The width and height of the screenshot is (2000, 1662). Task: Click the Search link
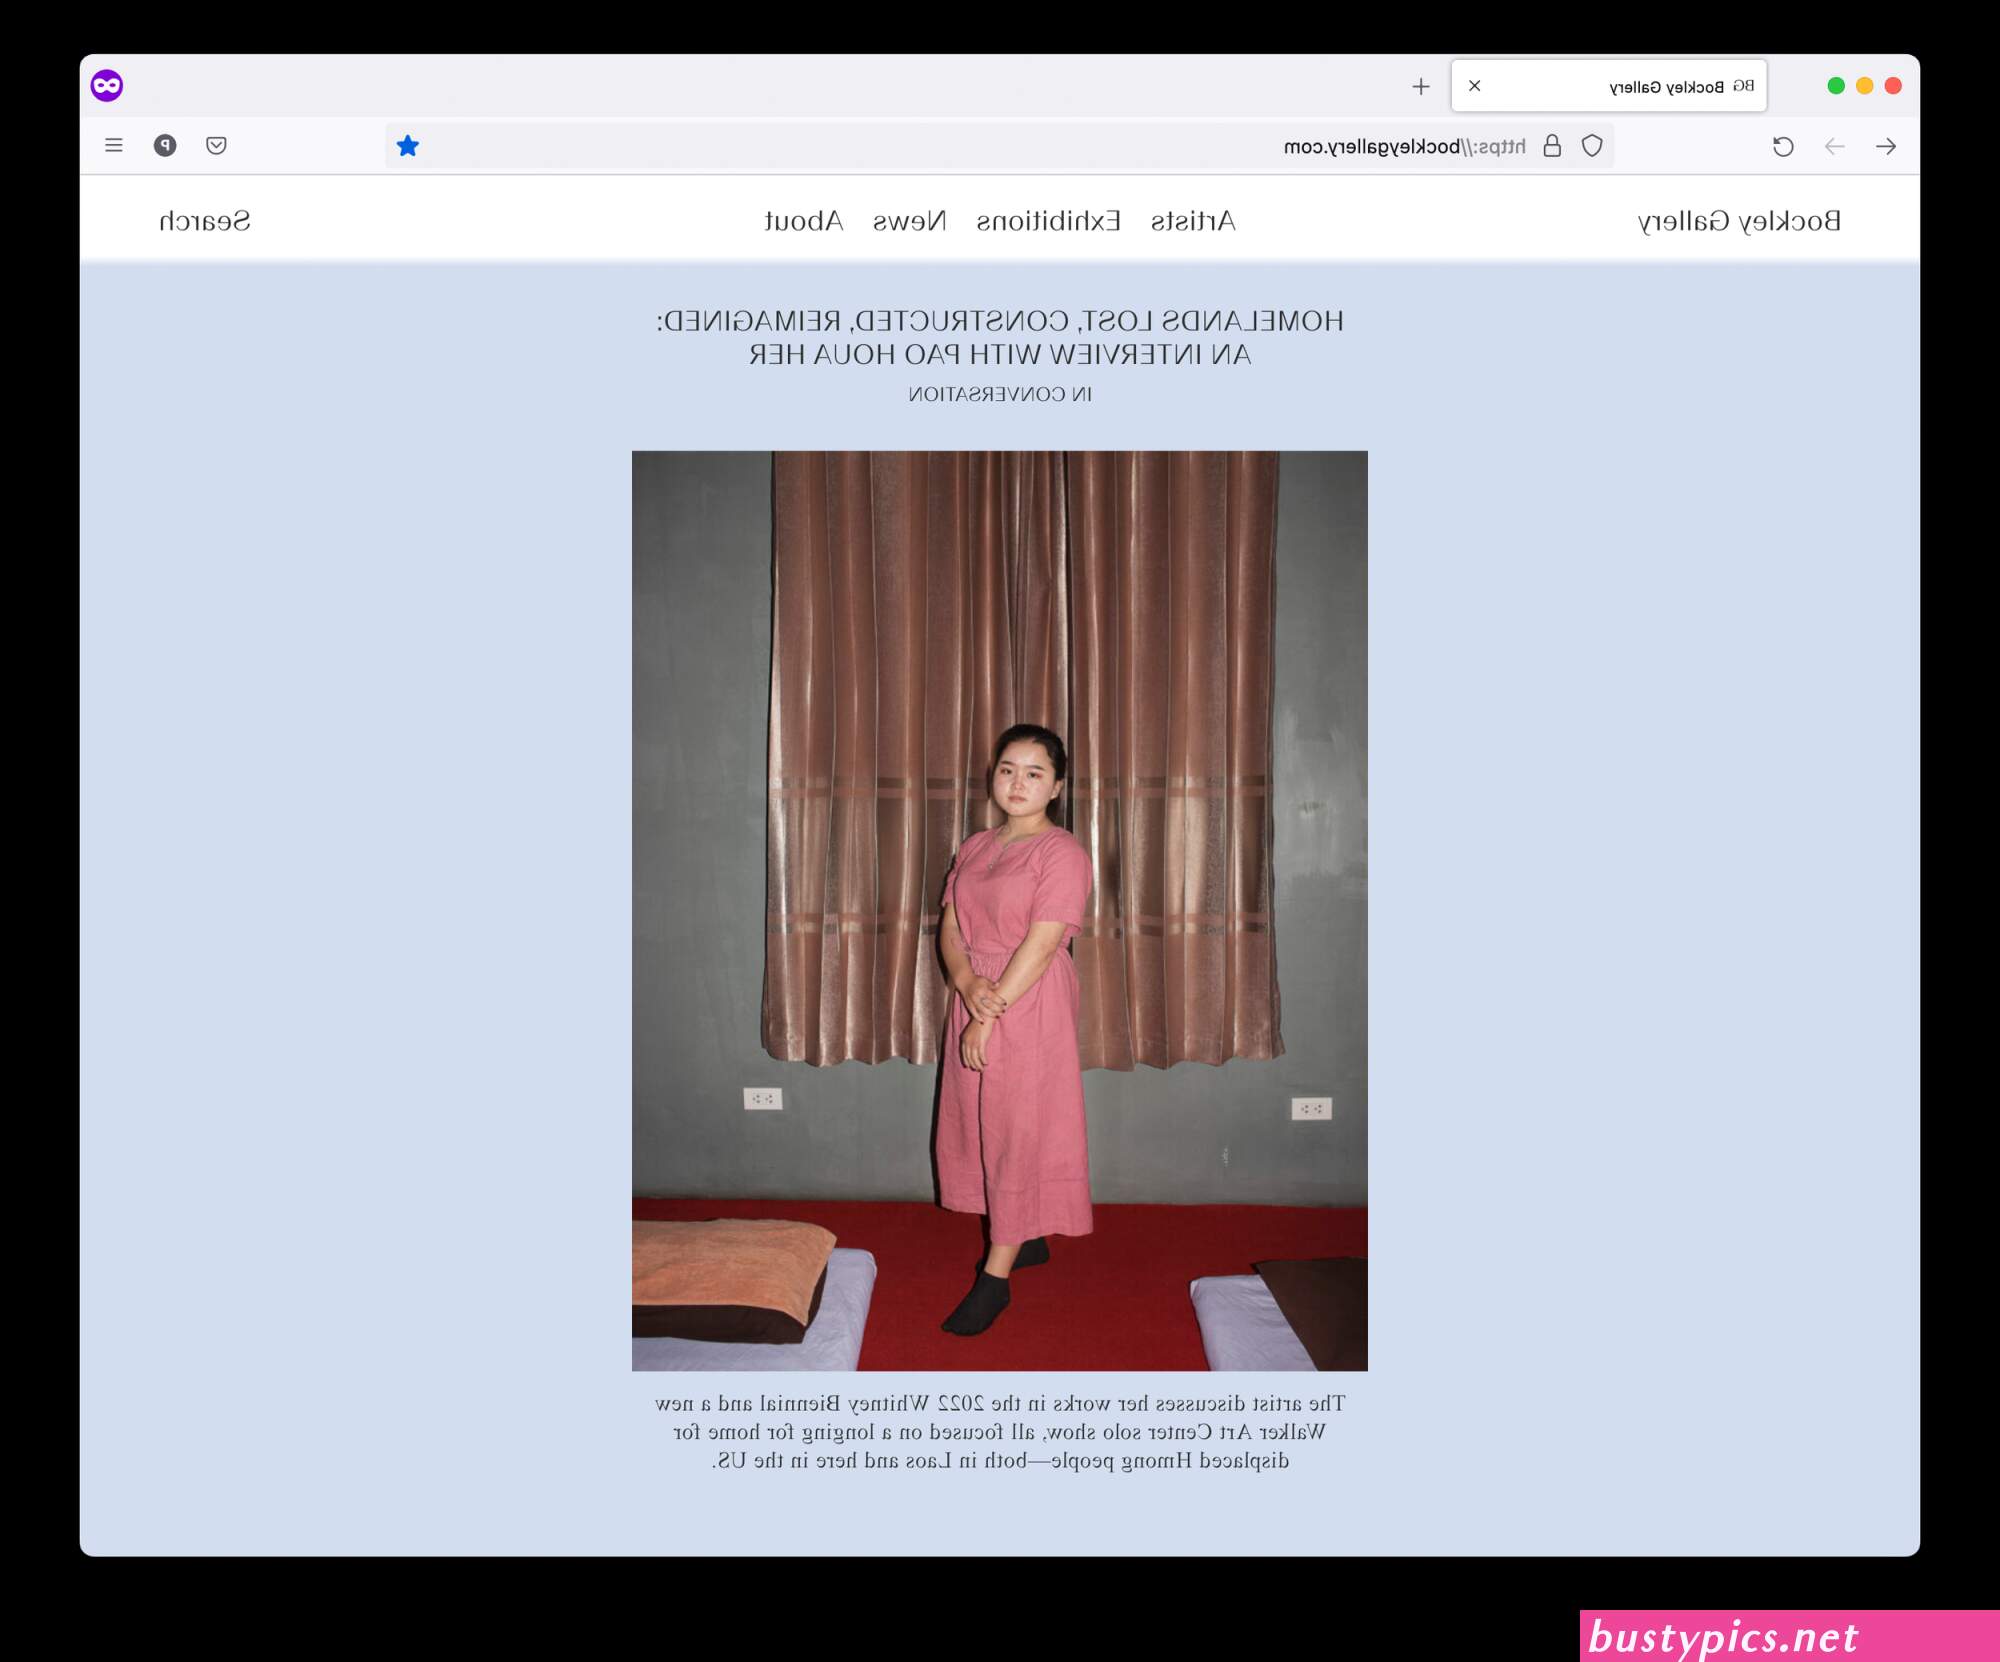204,221
